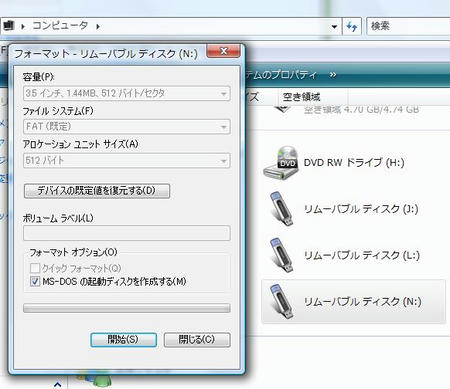450x389 pixels.
Task: Select the removable disk (L:) USB icon
Action: click(x=282, y=256)
